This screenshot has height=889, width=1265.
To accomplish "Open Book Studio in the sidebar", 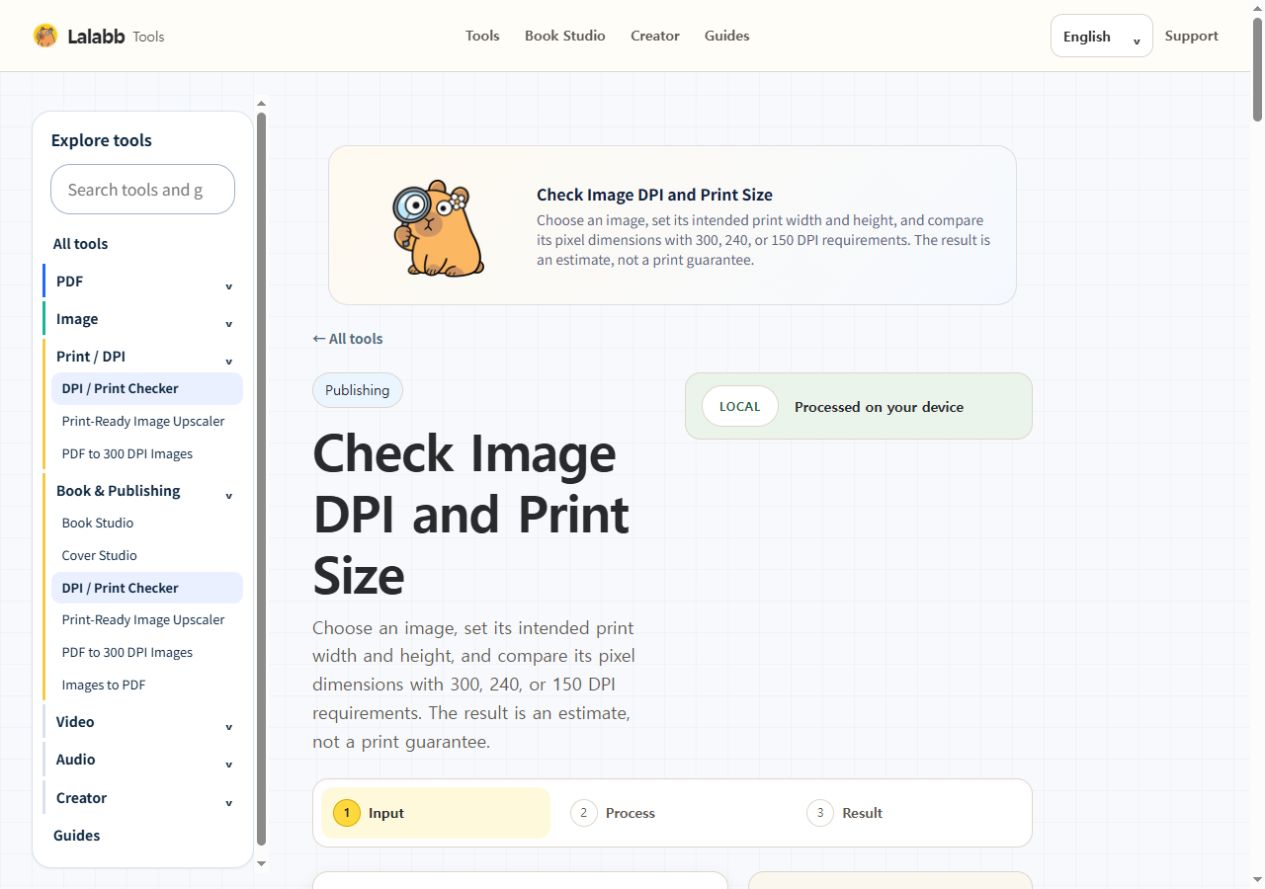I will click(97, 523).
